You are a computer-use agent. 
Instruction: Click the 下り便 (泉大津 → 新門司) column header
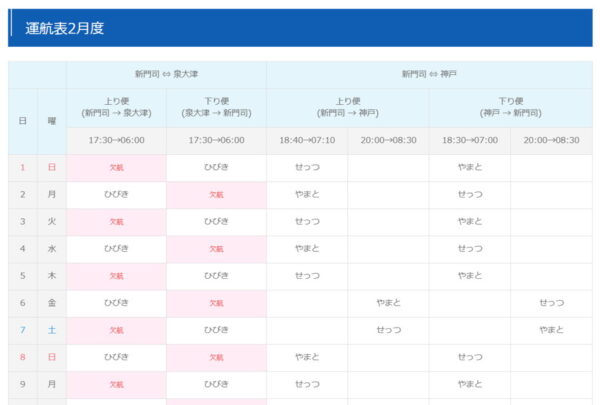(216, 107)
